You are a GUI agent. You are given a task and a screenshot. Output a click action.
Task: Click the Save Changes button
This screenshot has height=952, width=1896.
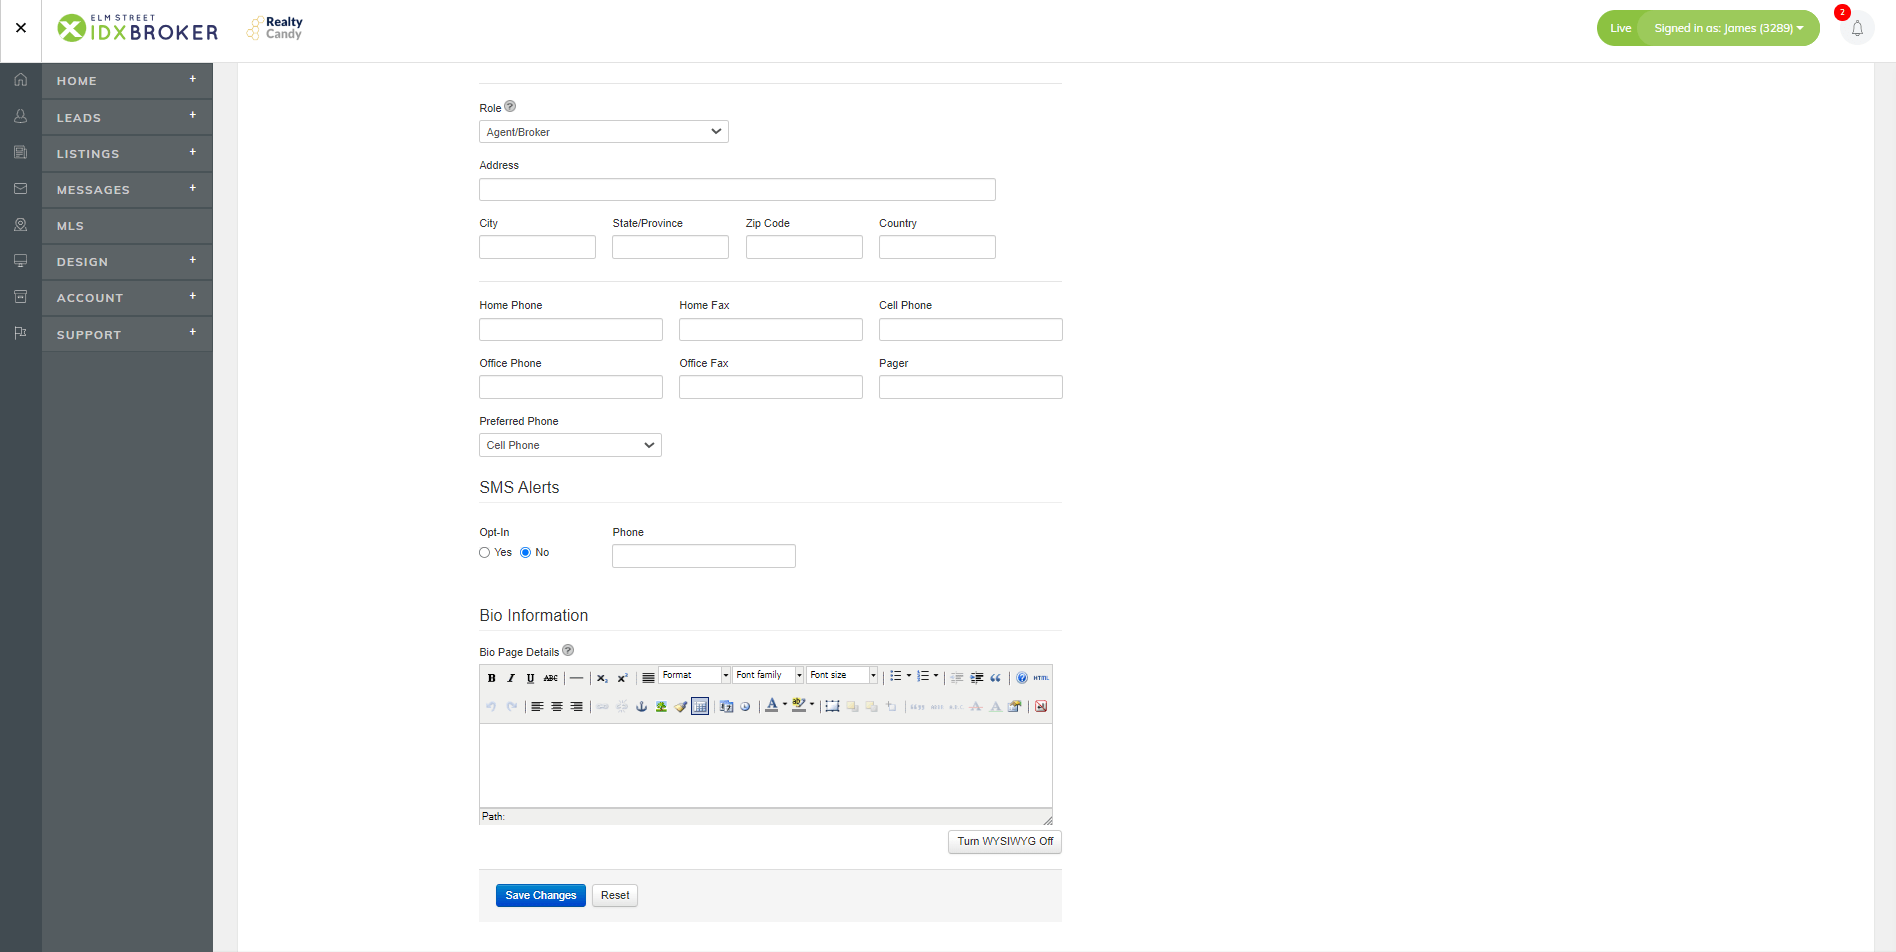pyautogui.click(x=540, y=896)
